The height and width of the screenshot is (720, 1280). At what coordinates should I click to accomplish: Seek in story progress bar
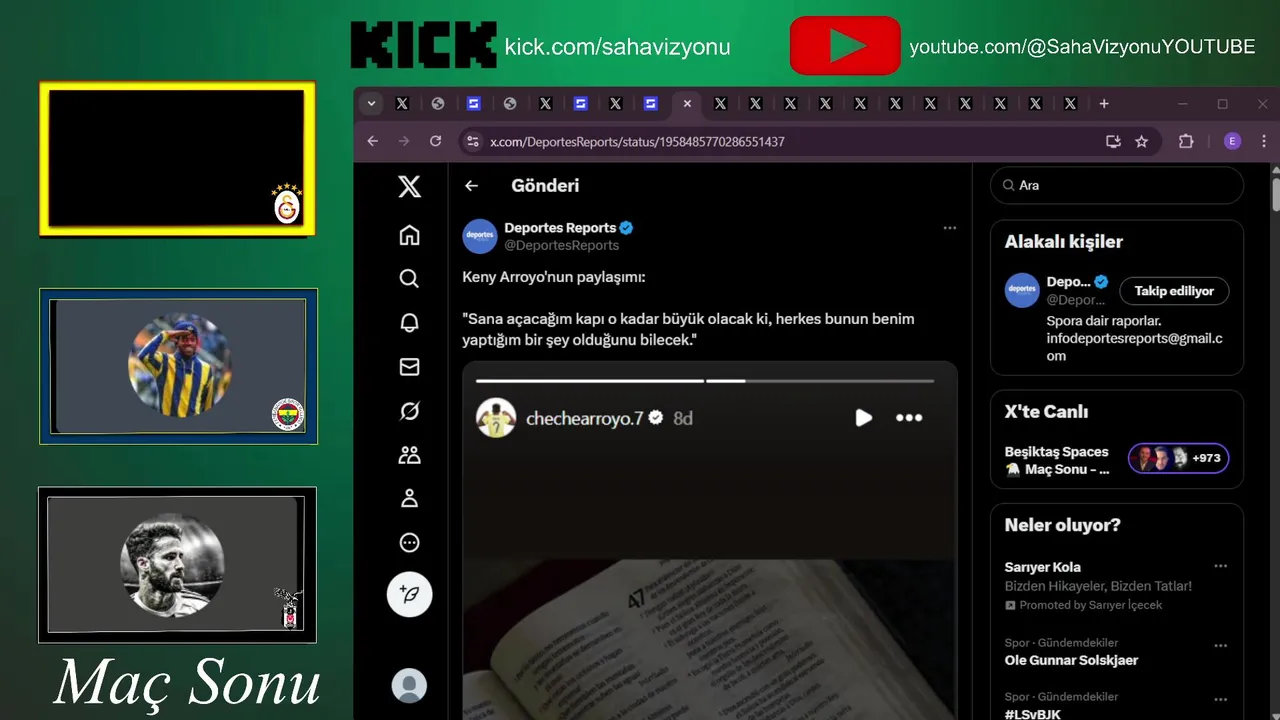point(705,381)
